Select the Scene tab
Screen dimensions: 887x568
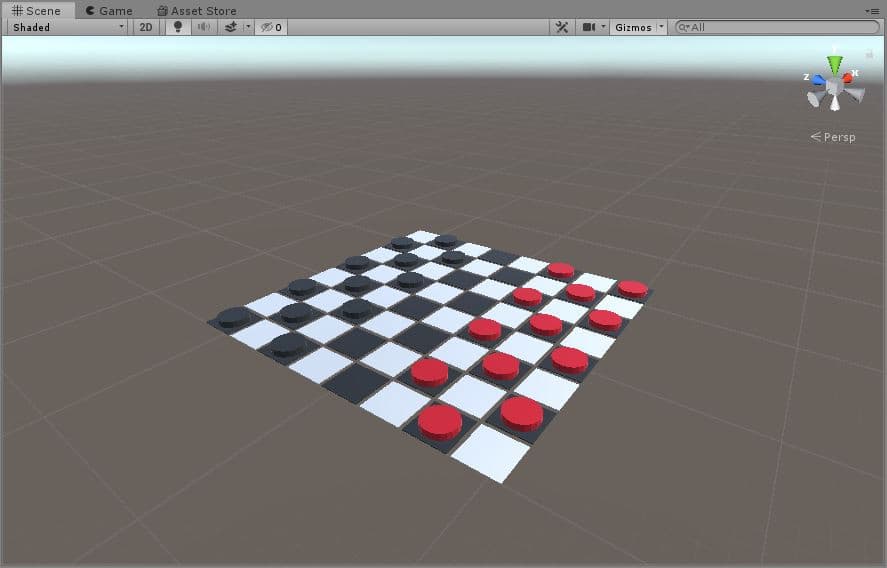(x=37, y=10)
